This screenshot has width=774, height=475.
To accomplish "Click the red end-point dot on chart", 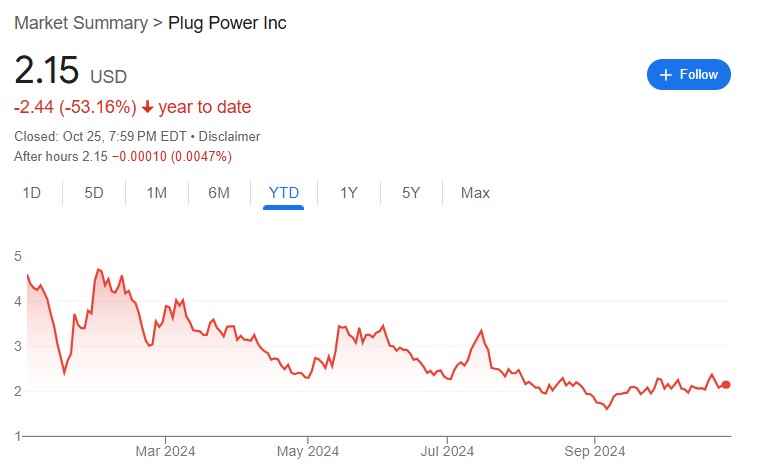I will 726,385.
